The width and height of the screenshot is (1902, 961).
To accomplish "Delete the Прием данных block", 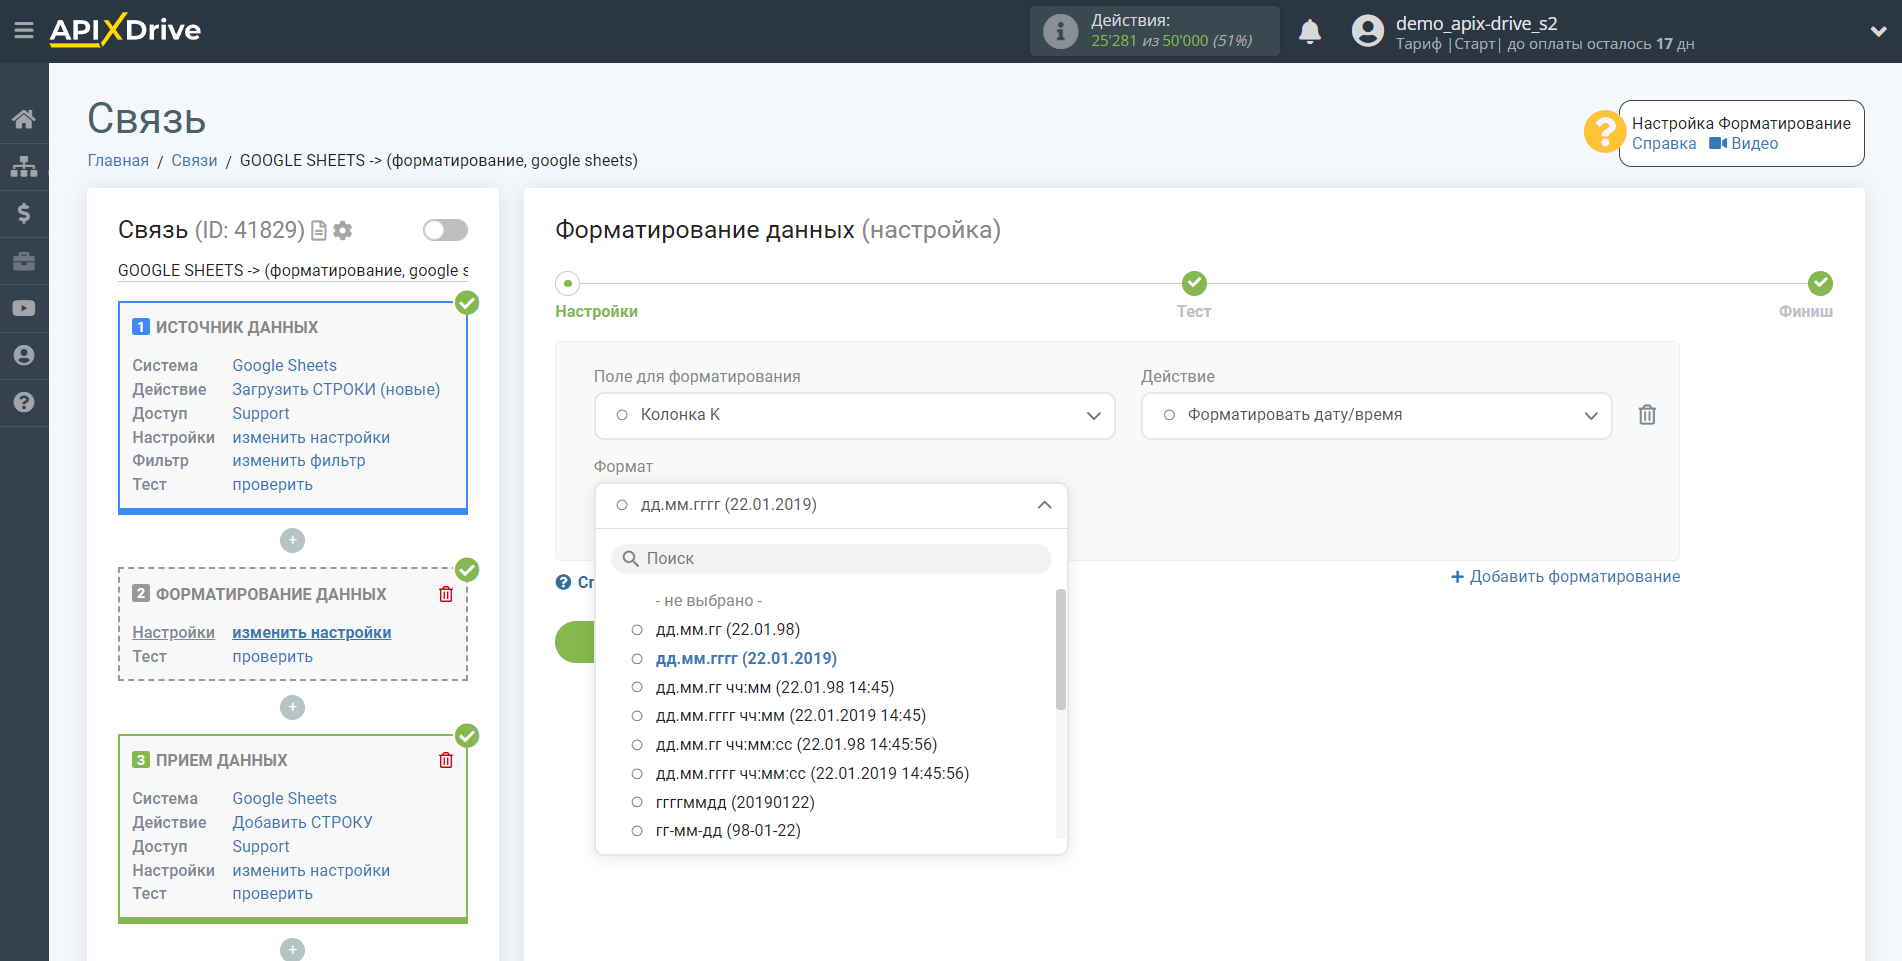I will coord(446,760).
